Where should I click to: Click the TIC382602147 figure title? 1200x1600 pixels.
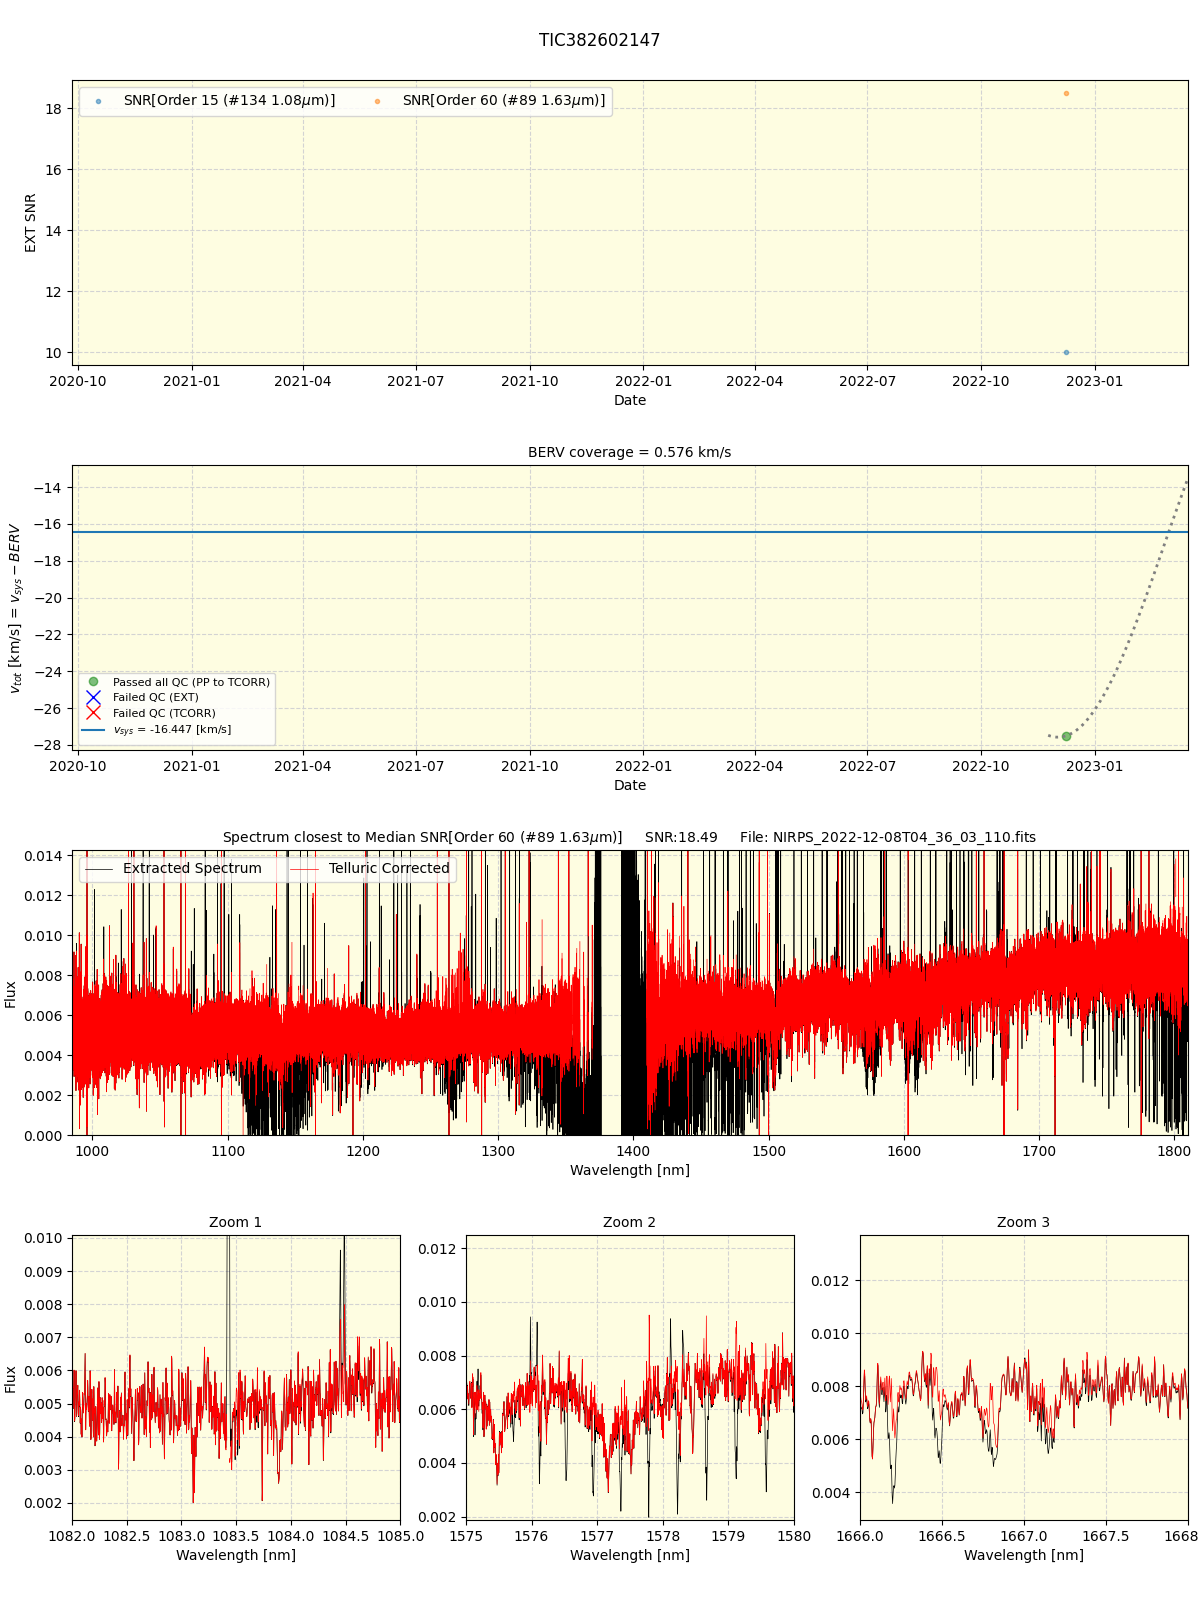pos(599,40)
